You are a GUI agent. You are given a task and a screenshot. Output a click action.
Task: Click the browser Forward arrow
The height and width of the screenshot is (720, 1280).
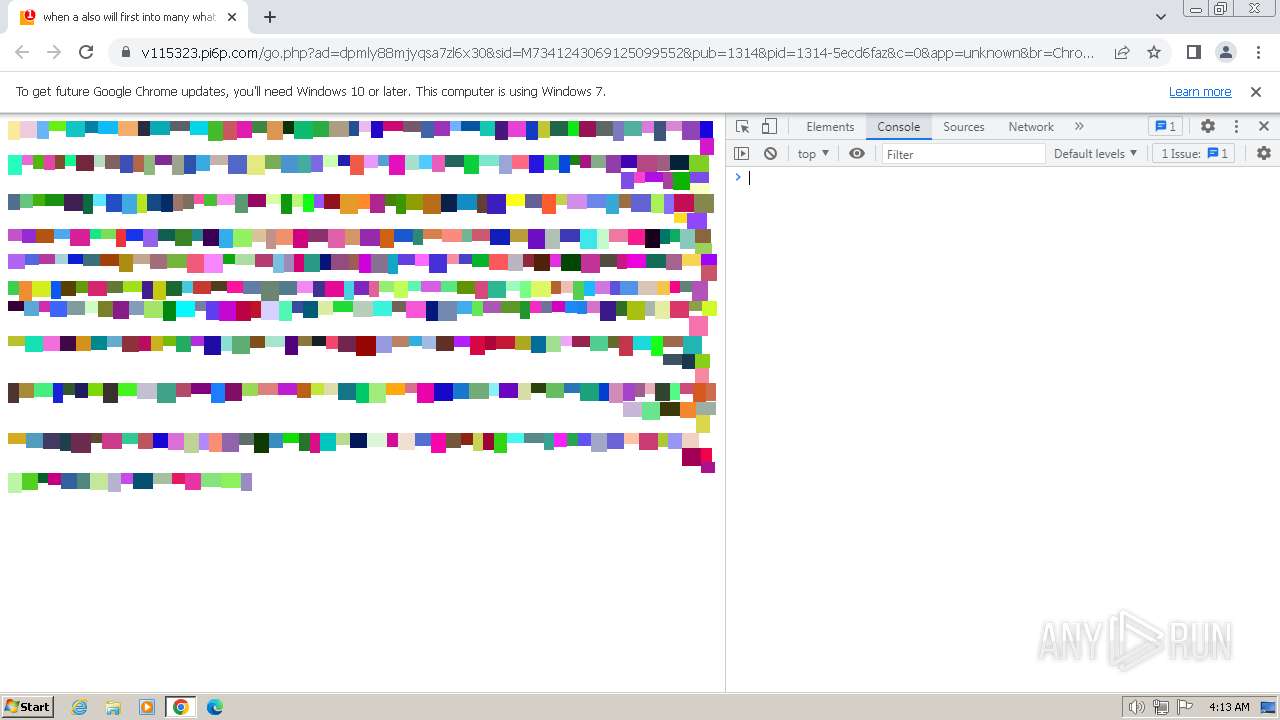[54, 52]
